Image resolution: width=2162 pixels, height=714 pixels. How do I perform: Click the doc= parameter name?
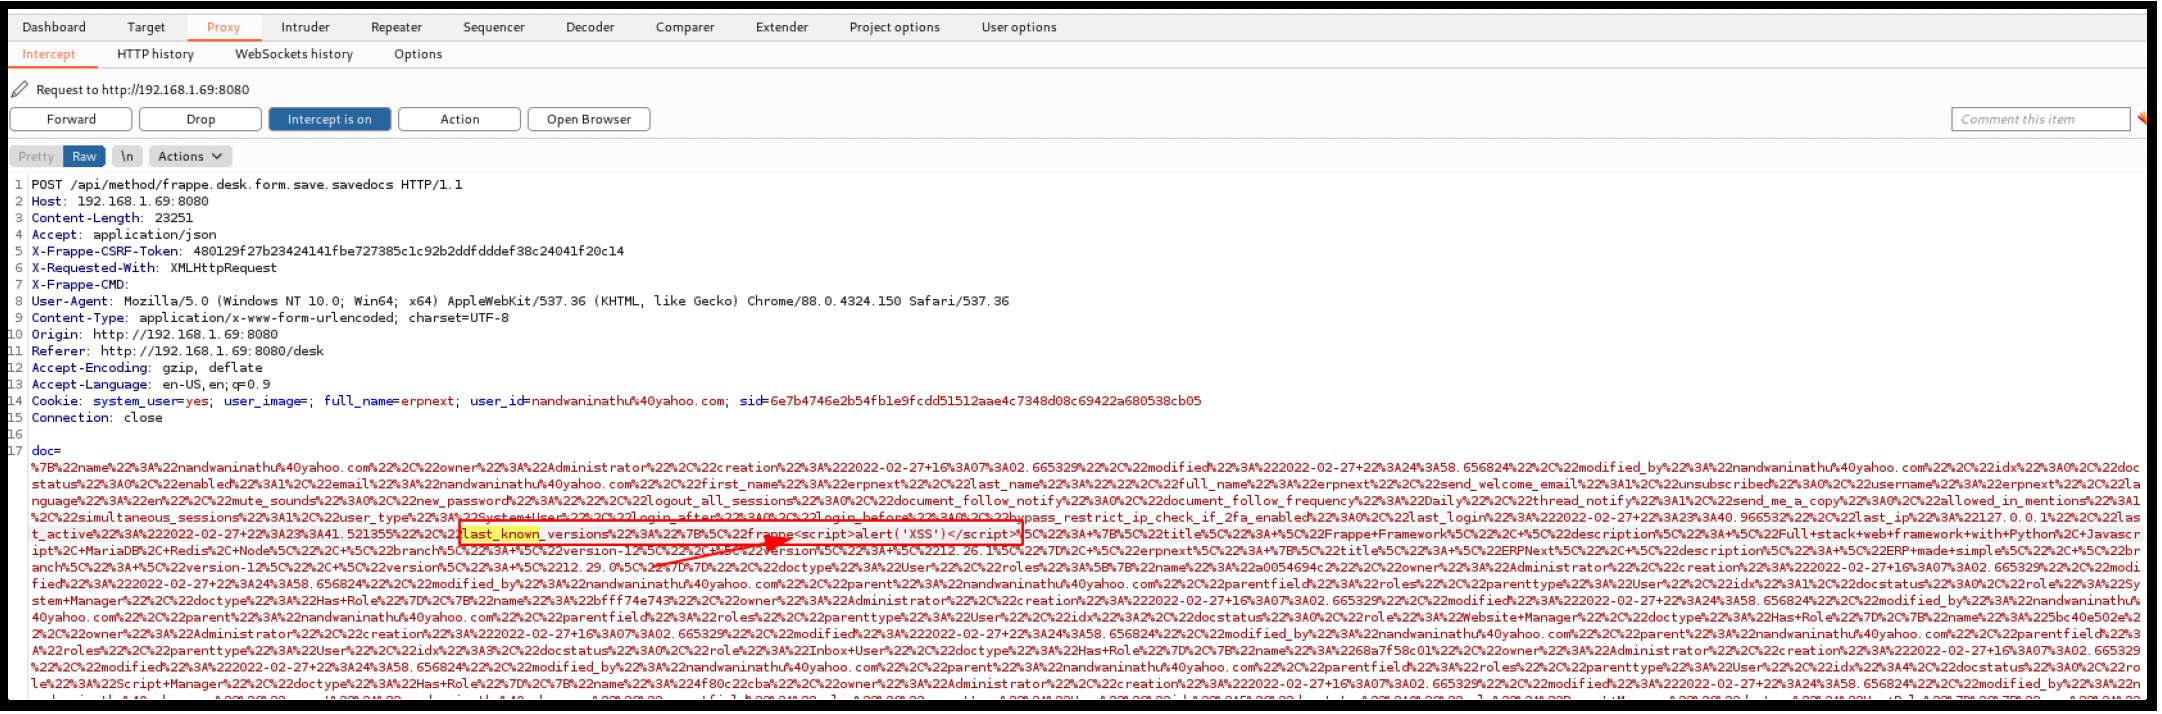click(46, 451)
